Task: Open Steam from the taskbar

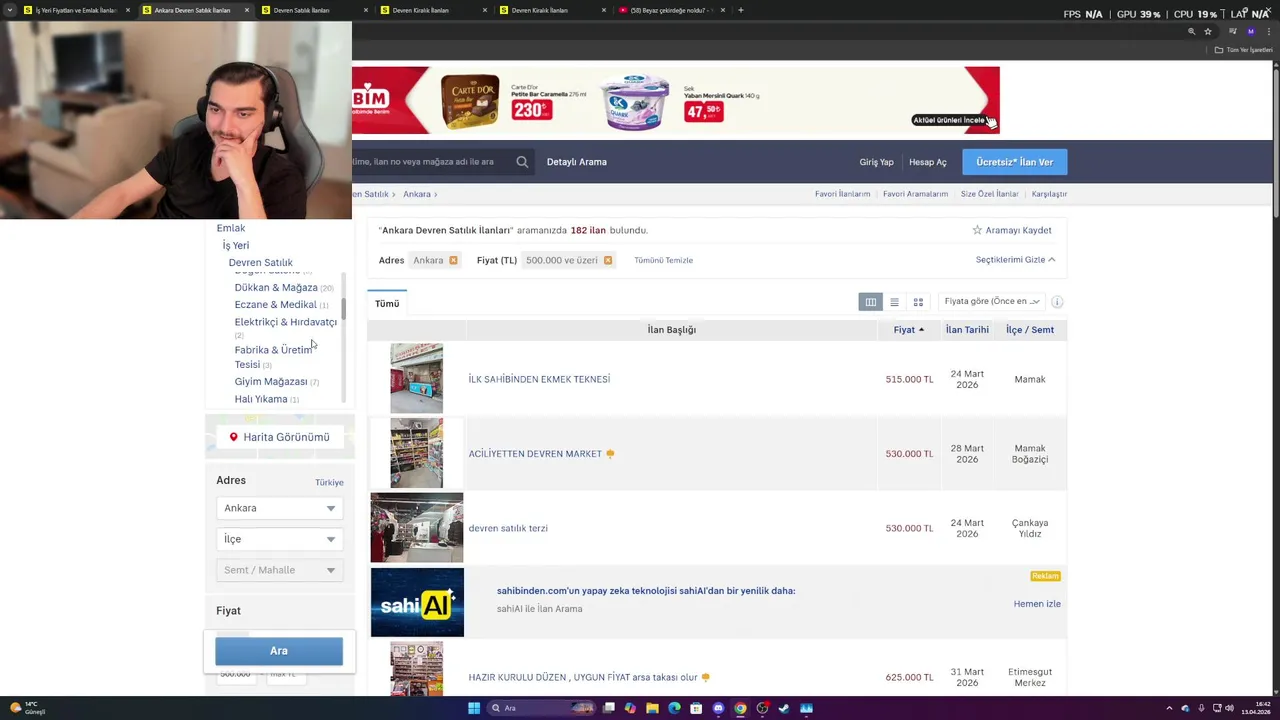Action: pyautogui.click(x=784, y=708)
